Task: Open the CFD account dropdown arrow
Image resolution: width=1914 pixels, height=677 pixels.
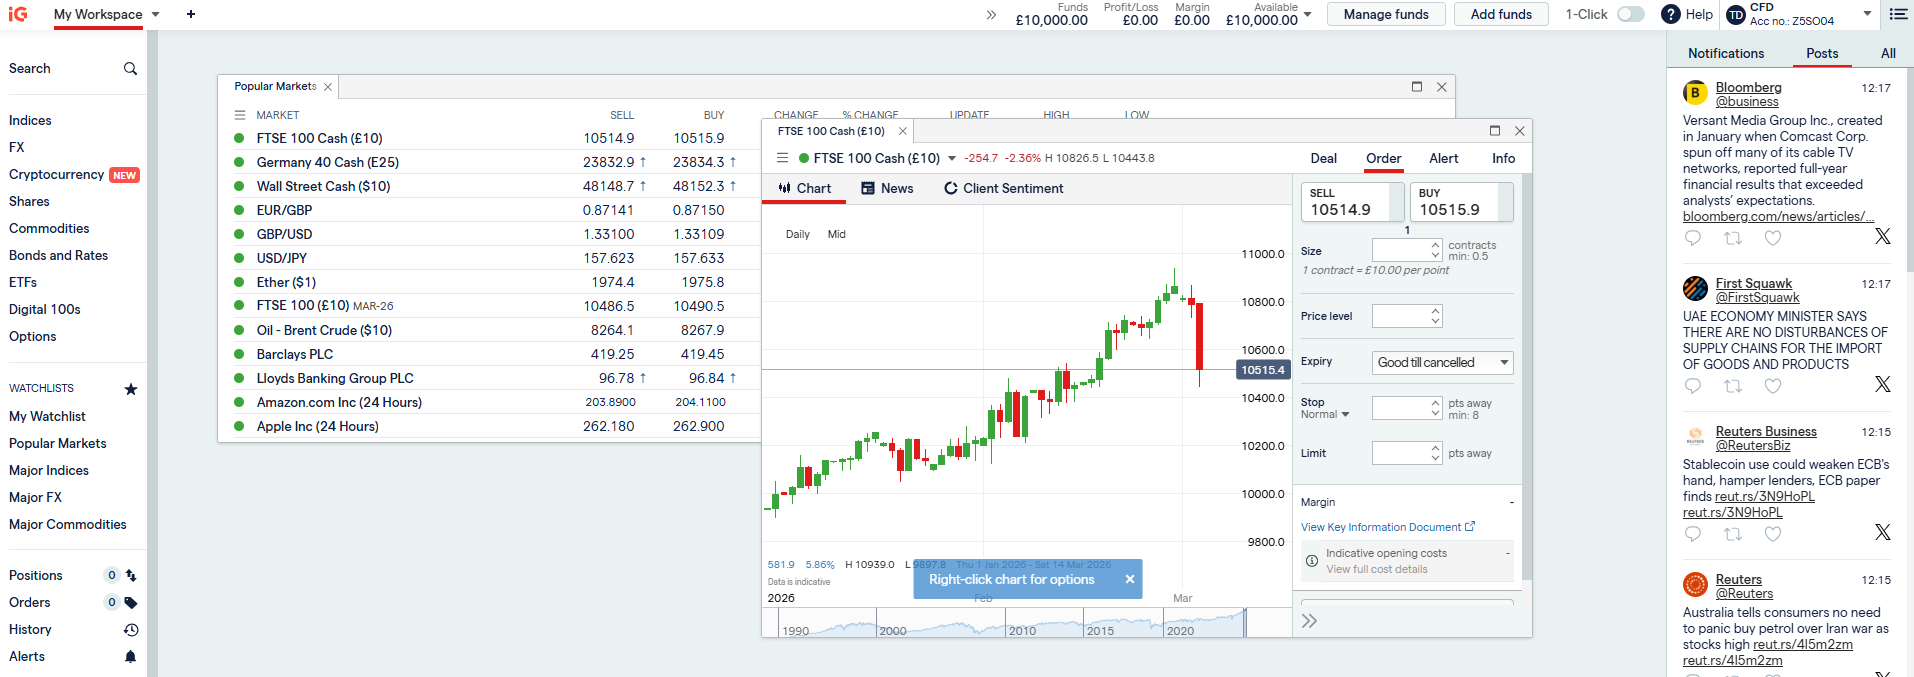Action: click(x=1867, y=14)
